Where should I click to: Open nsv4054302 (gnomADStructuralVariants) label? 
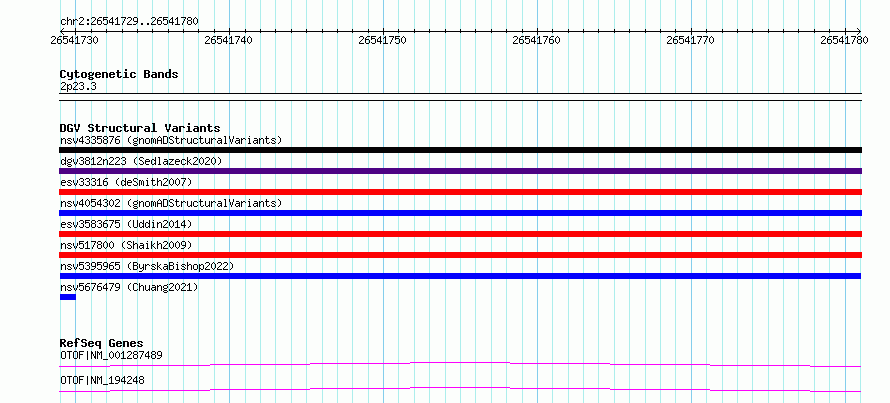(171, 203)
